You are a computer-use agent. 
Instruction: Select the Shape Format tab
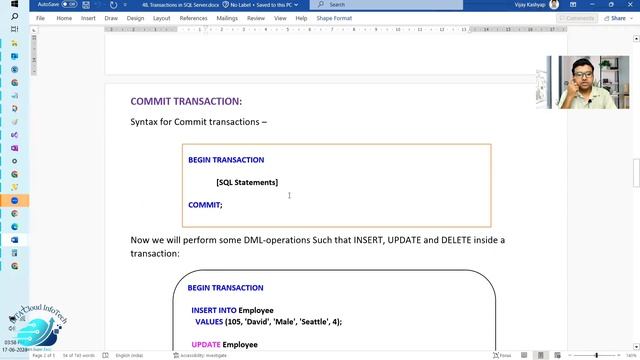click(334, 18)
